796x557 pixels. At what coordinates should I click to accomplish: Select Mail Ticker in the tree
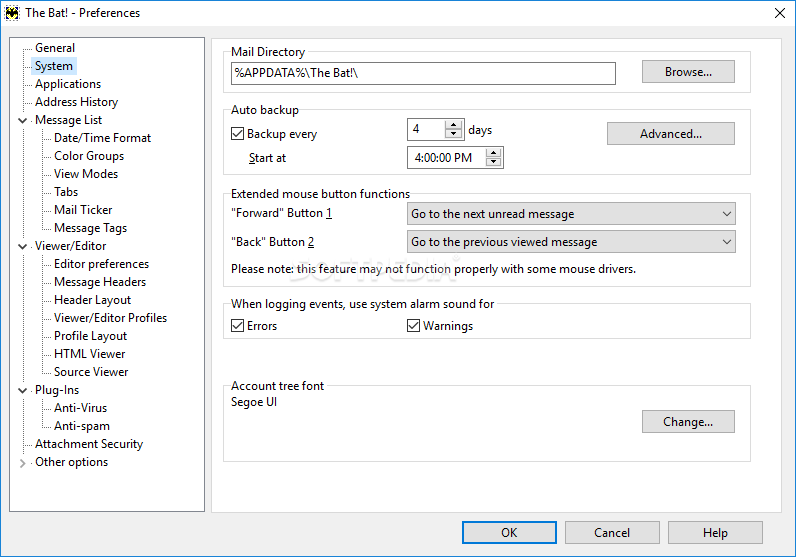83,210
